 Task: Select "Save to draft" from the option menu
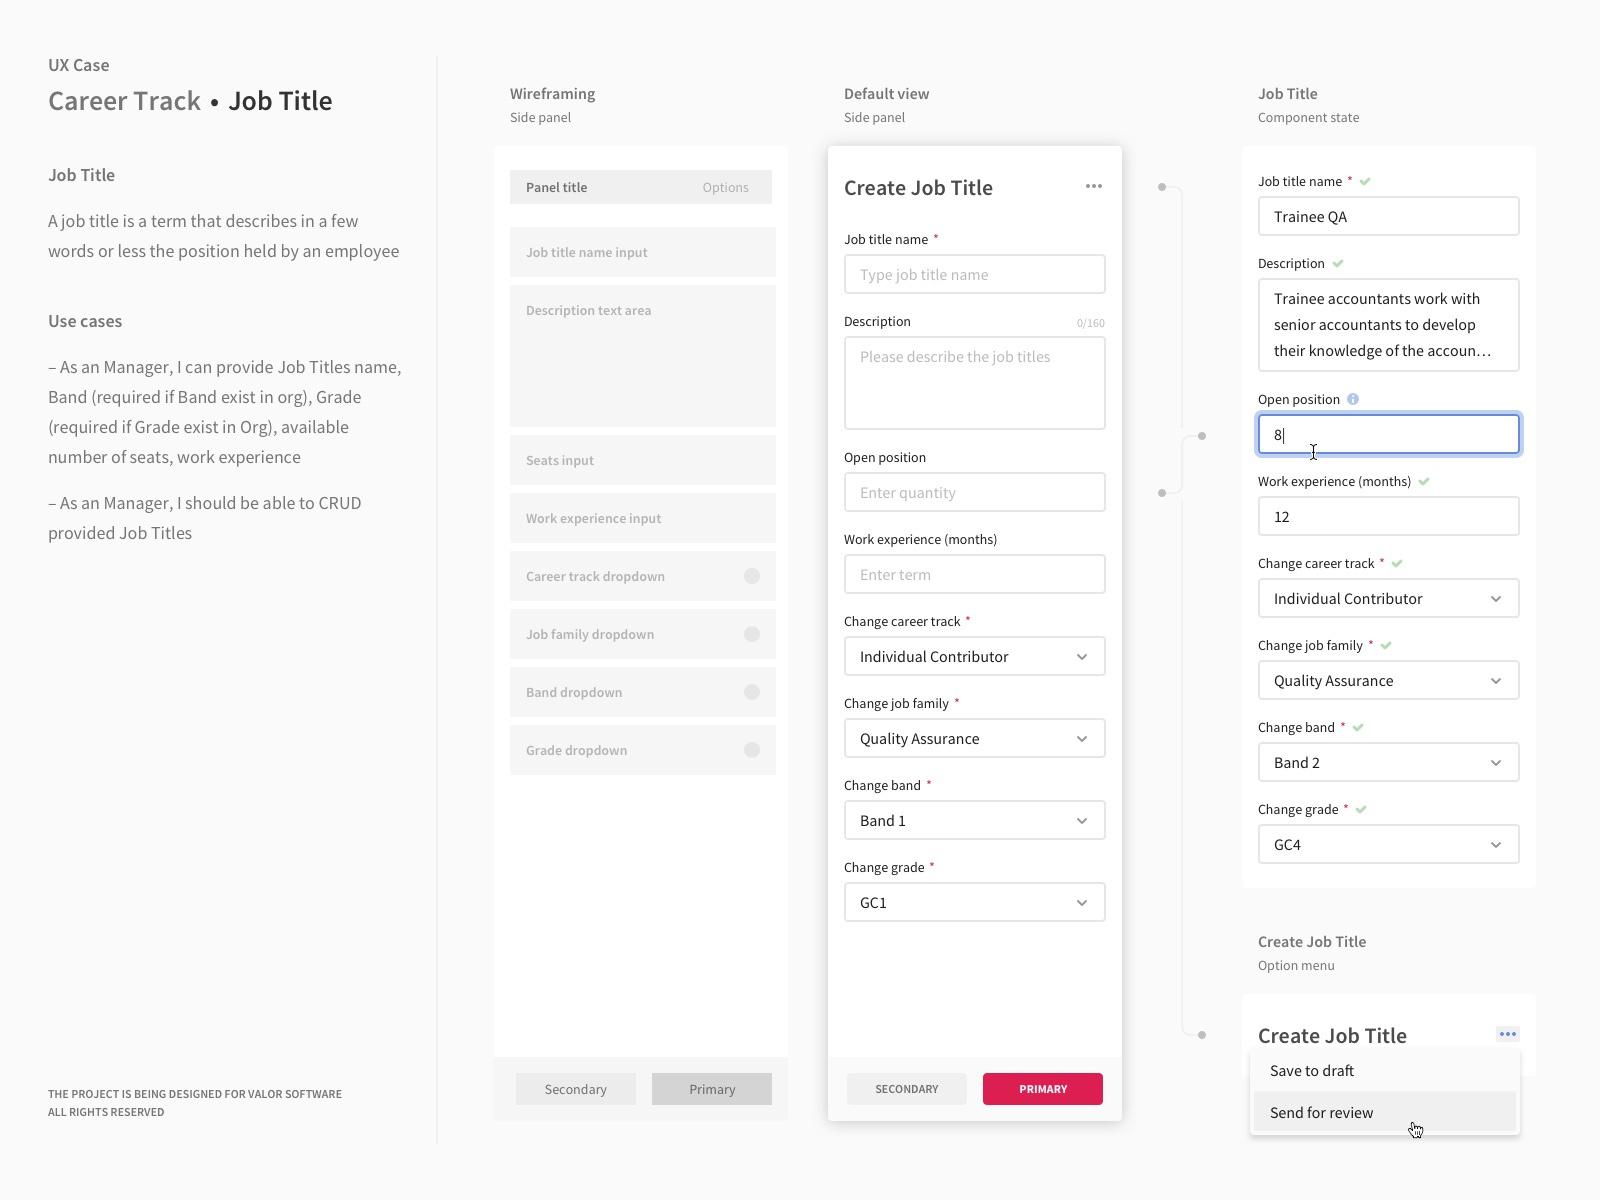point(1311,1070)
